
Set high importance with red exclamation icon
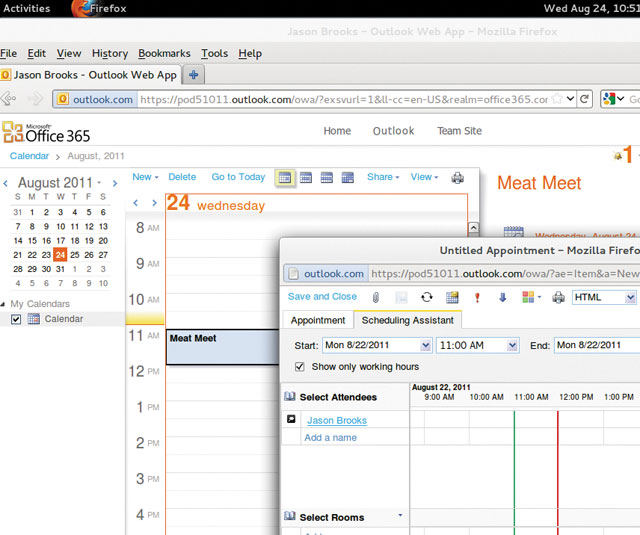[x=477, y=297]
